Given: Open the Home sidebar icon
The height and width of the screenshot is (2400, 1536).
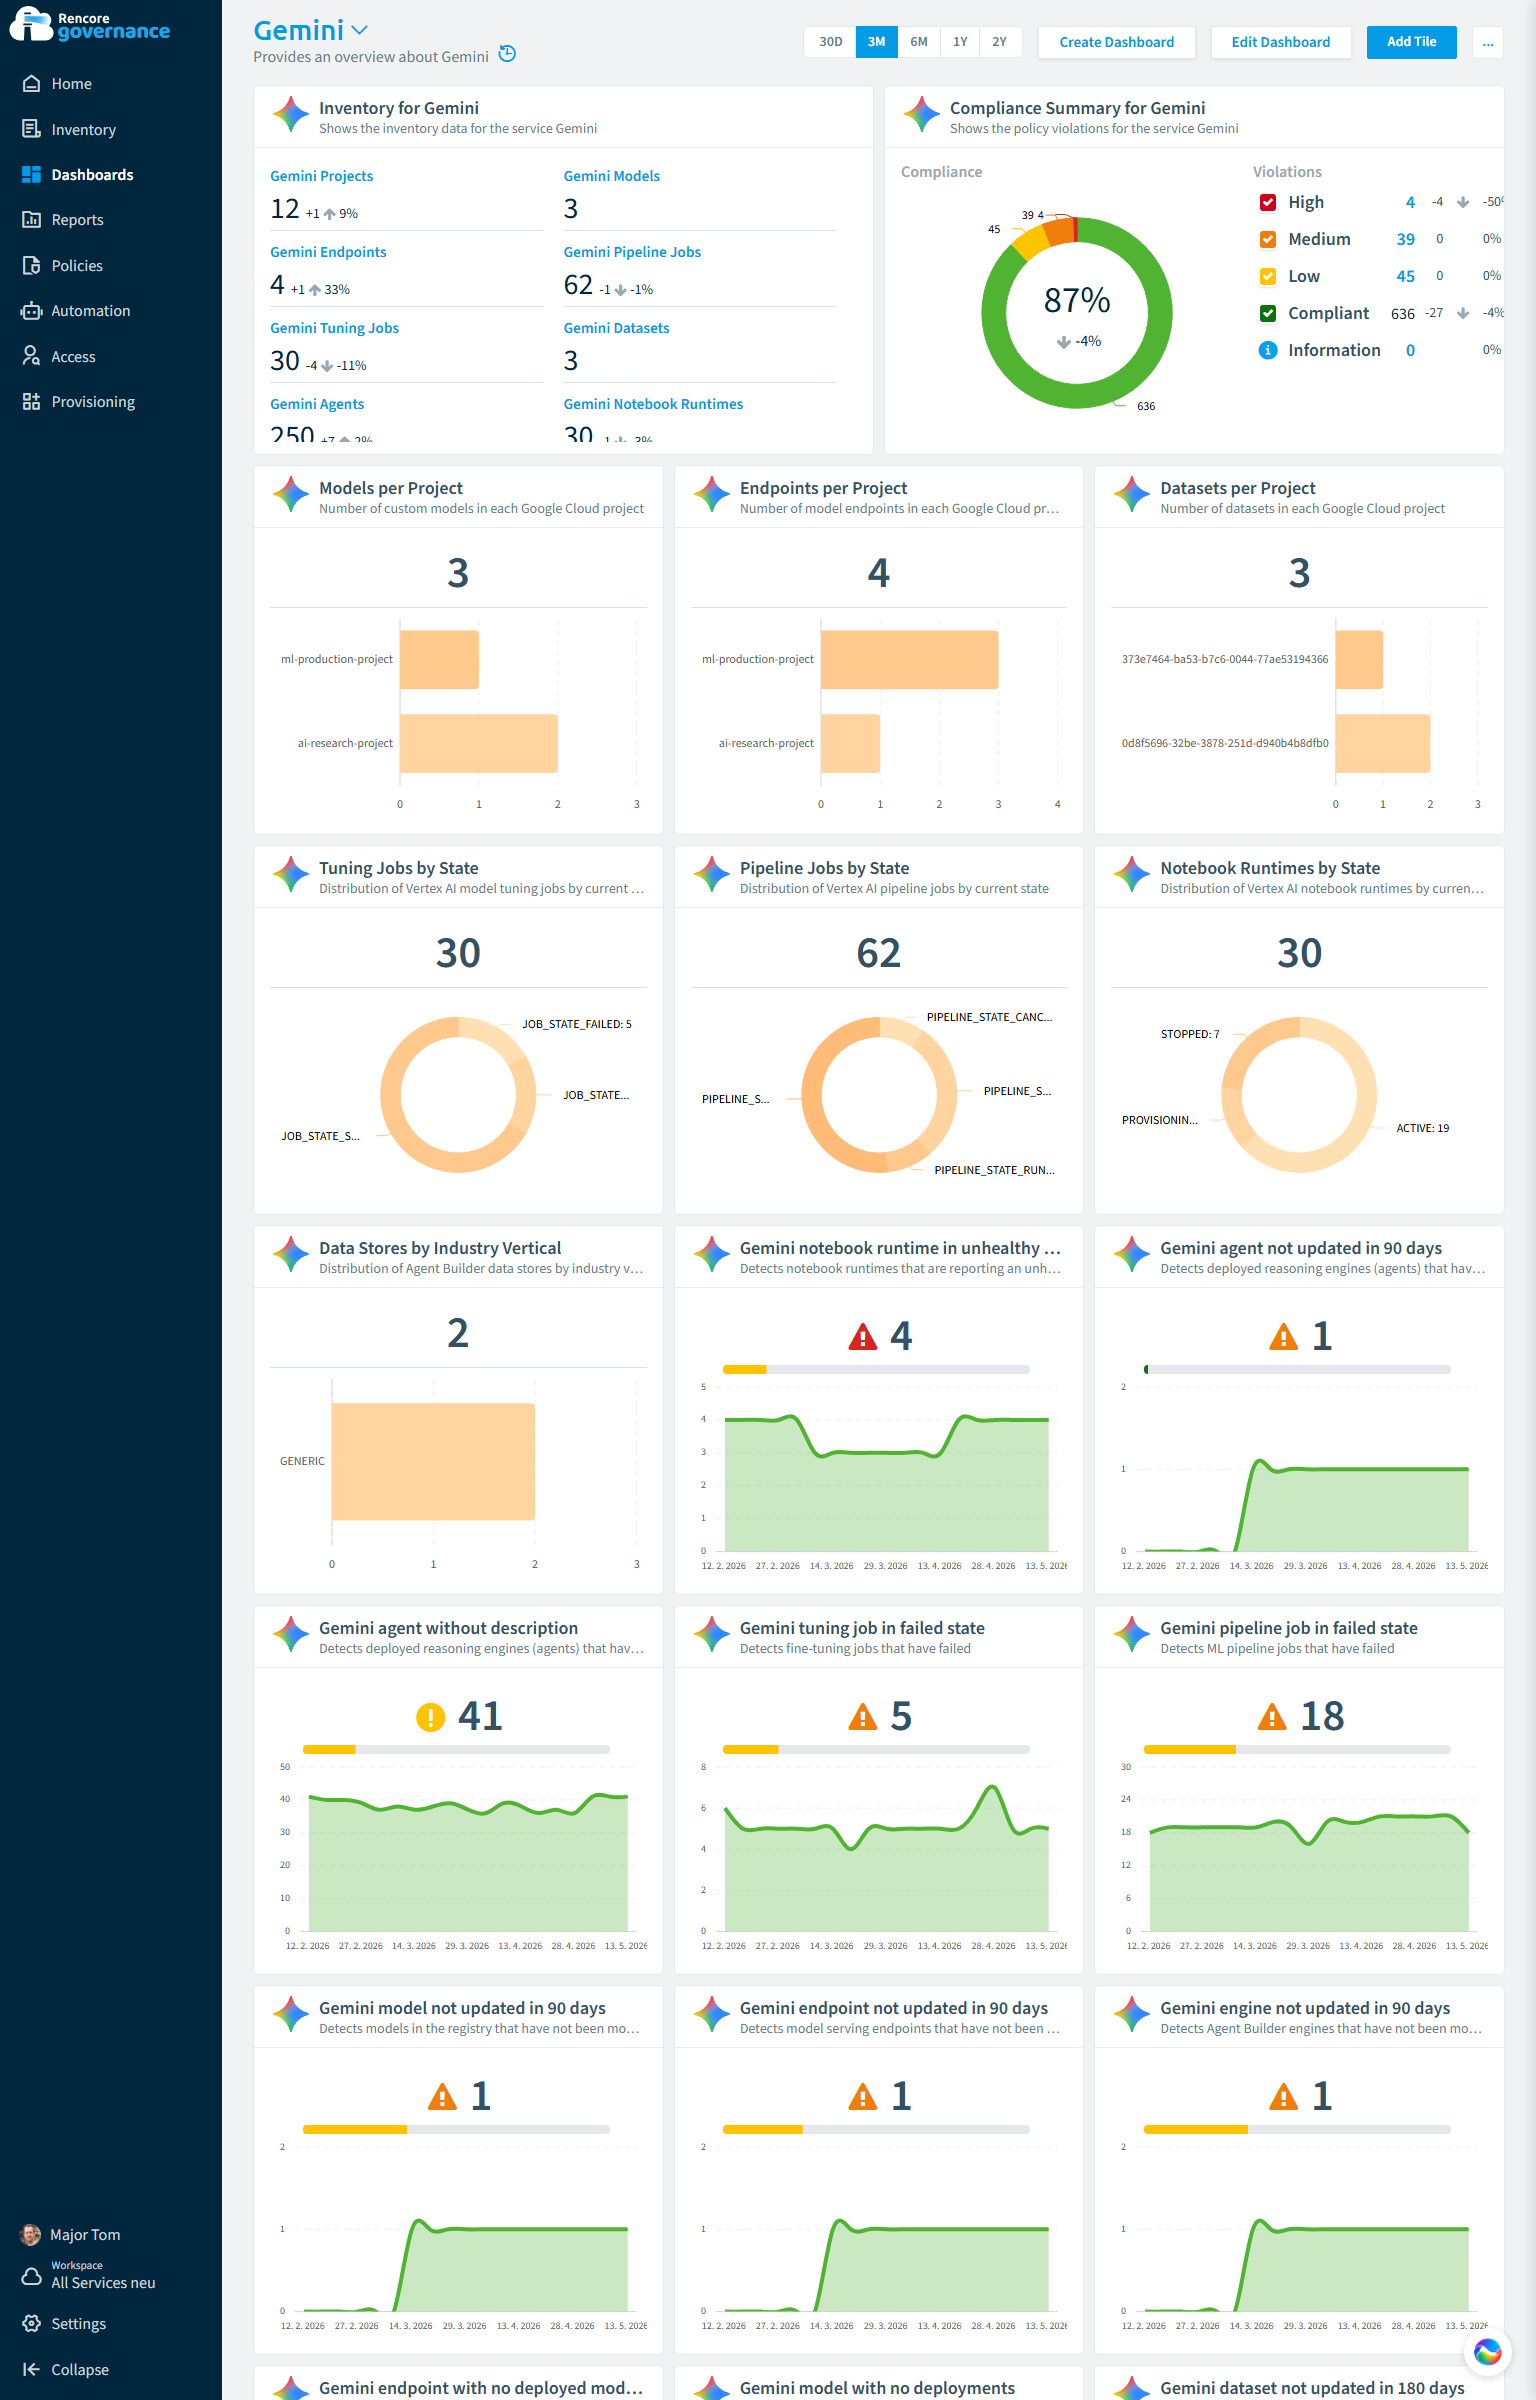Looking at the screenshot, I should [31, 84].
